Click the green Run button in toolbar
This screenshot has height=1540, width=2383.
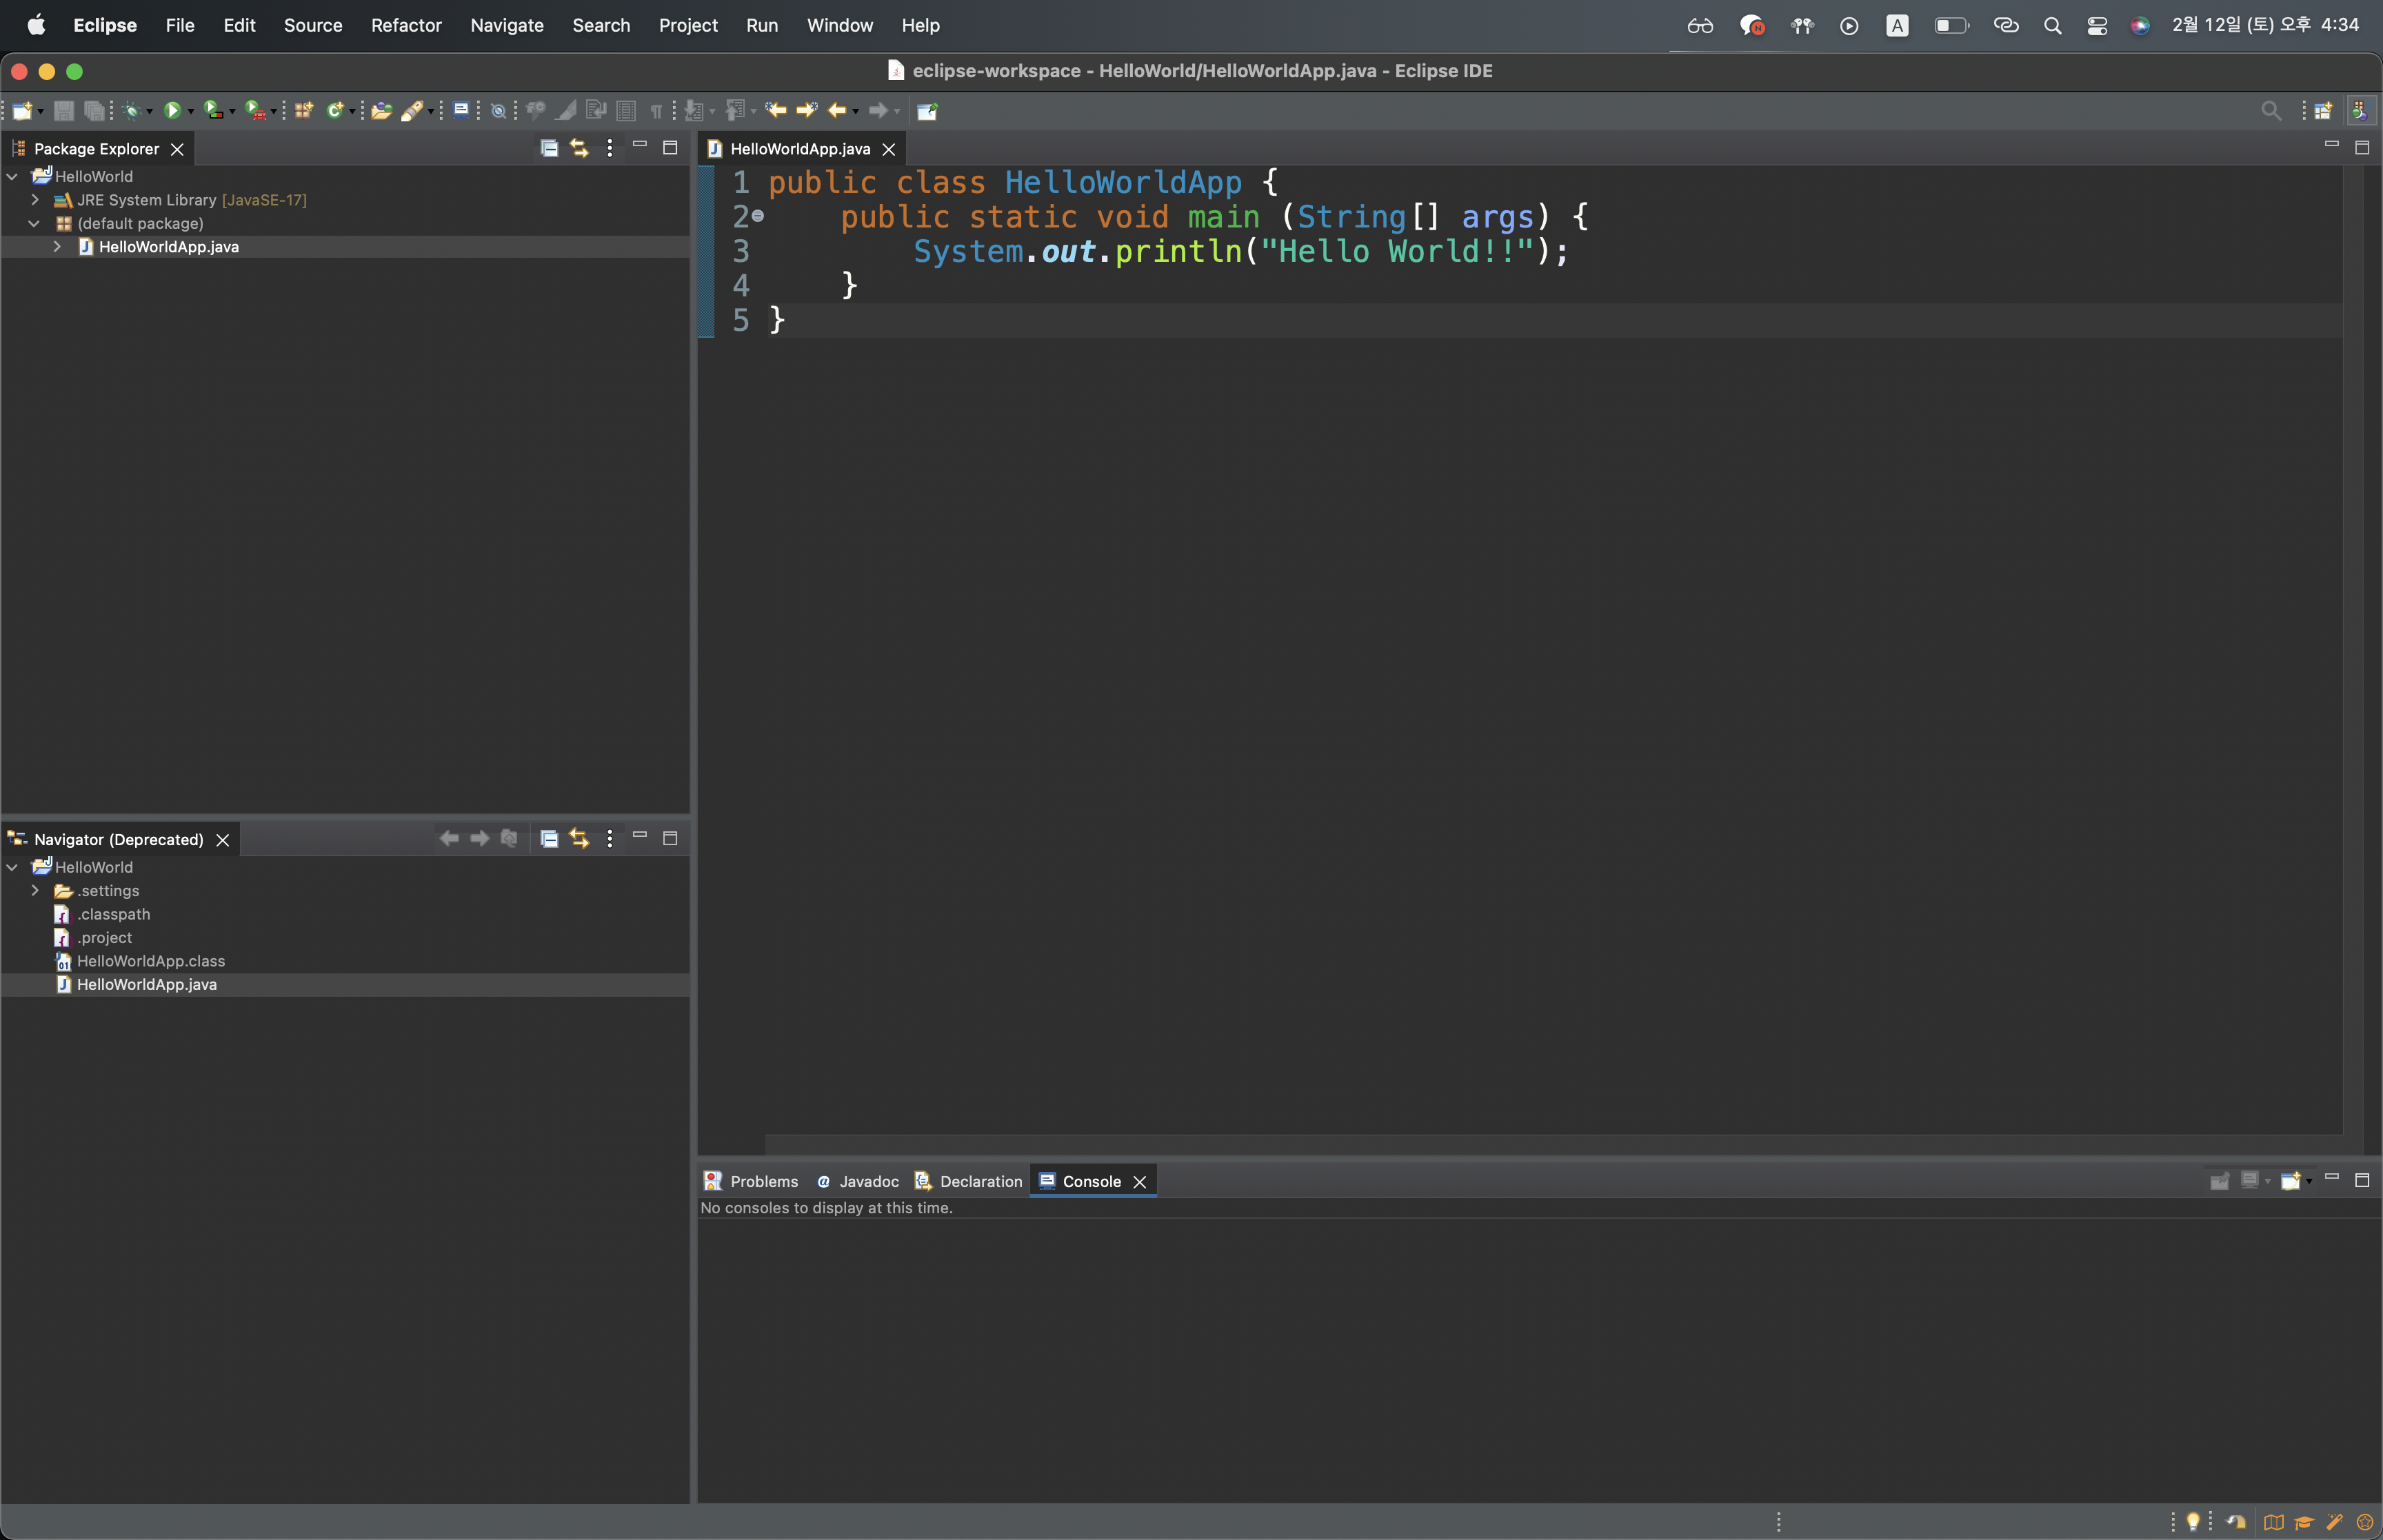(x=172, y=111)
